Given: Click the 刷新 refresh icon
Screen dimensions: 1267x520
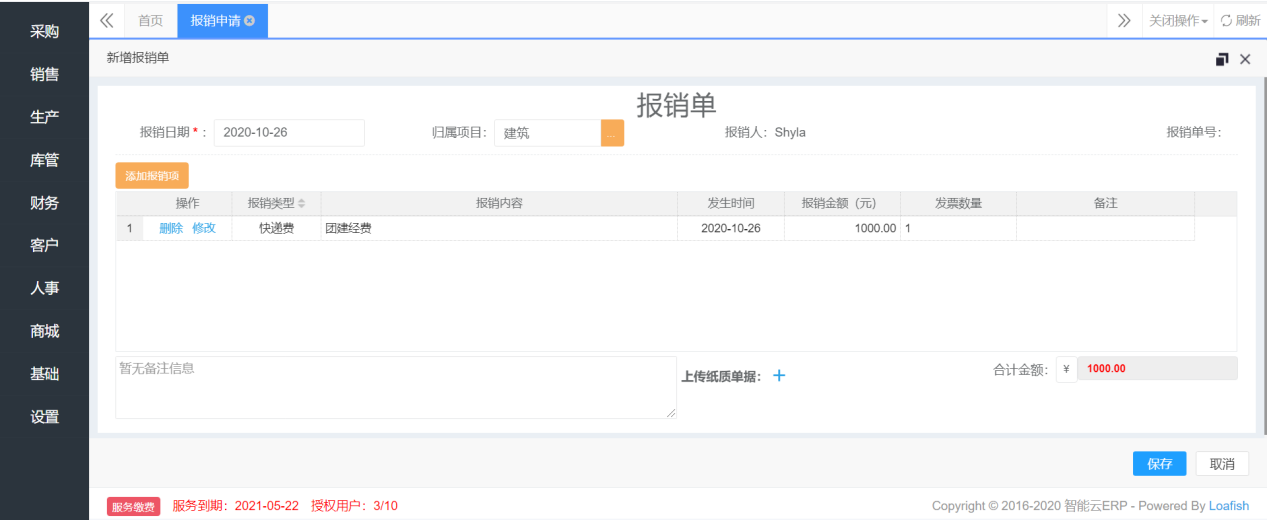Looking at the screenshot, I should click(1226, 20).
